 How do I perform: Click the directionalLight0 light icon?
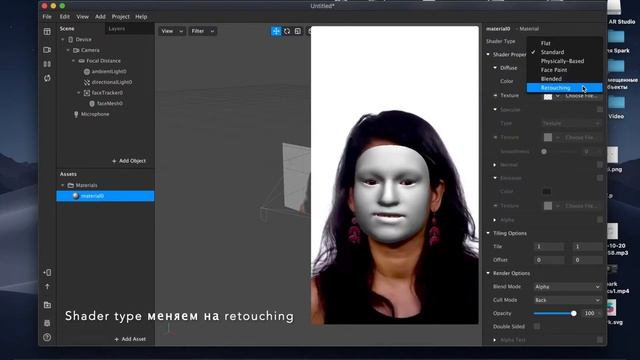click(87, 82)
